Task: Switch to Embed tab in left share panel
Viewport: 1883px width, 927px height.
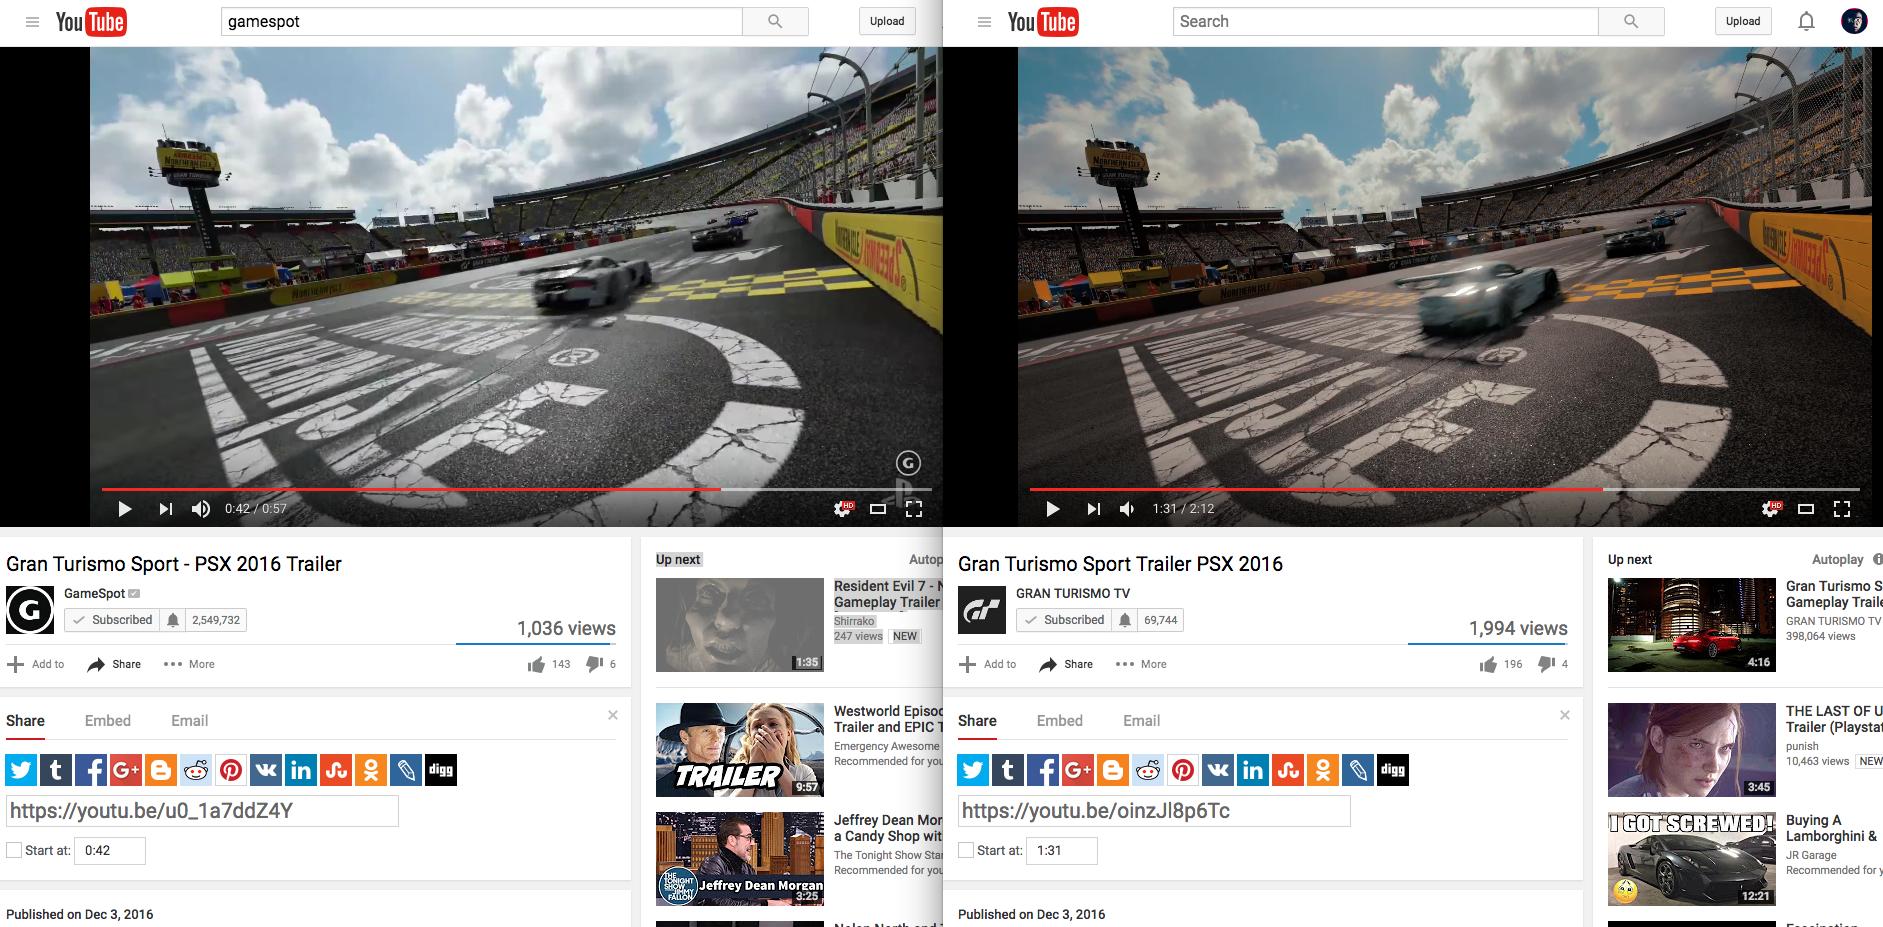Action: pyautogui.click(x=108, y=721)
